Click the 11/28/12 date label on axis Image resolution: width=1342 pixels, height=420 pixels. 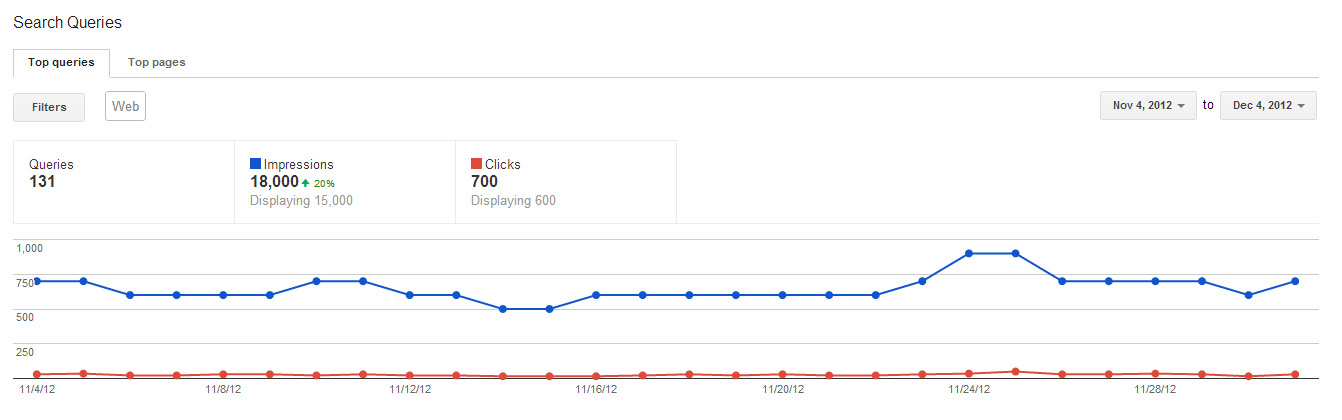(x=1155, y=389)
